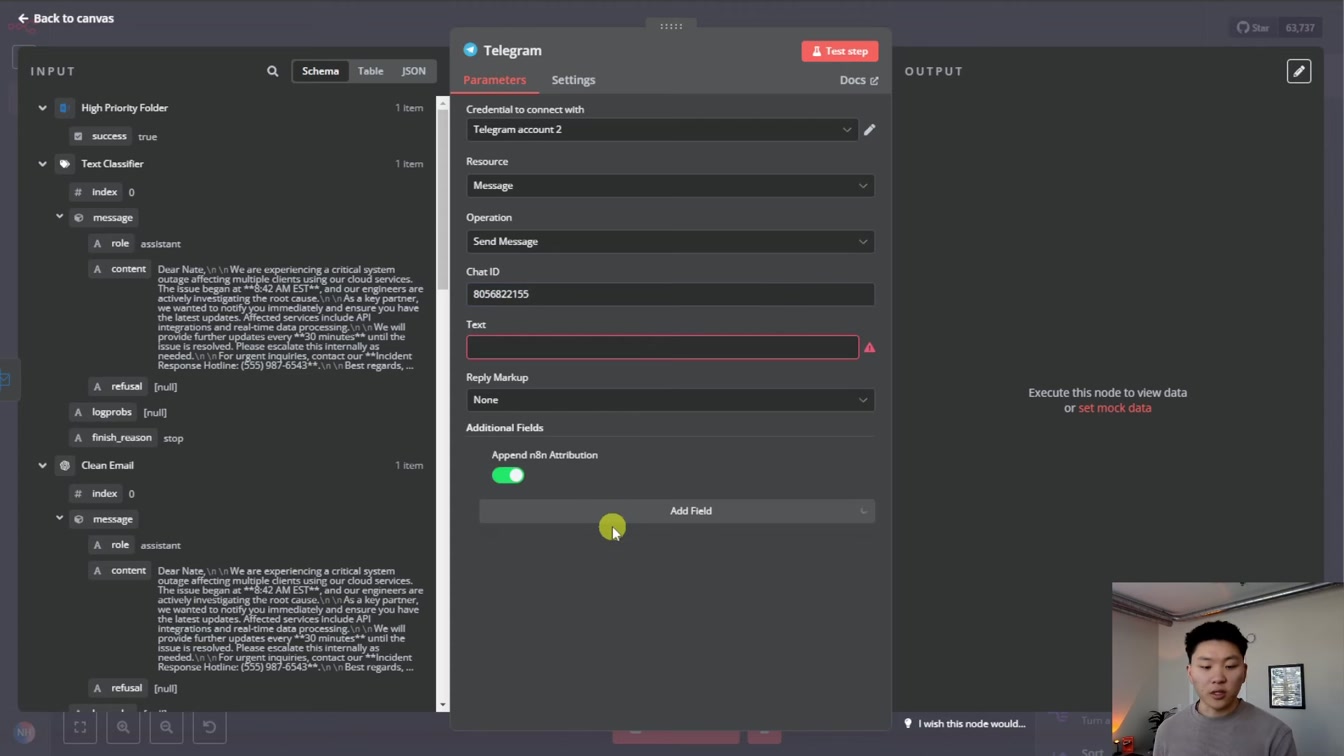Collapse the Text Classifier node

pos(42,164)
